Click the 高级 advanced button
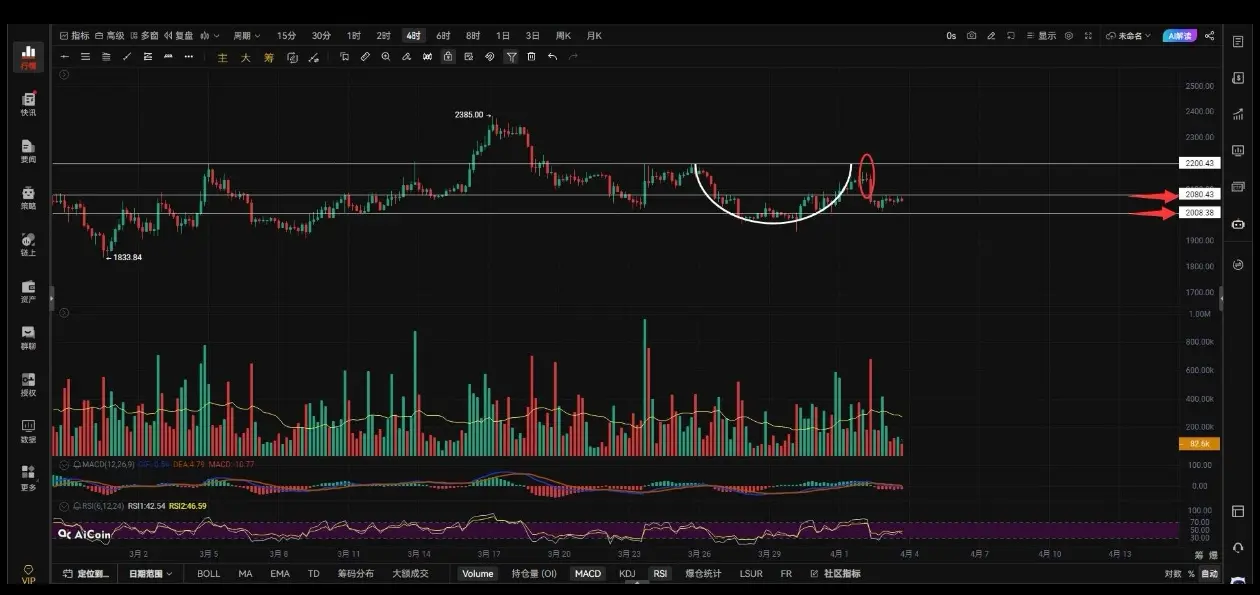Image resolution: width=1260 pixels, height=595 pixels. pos(111,36)
